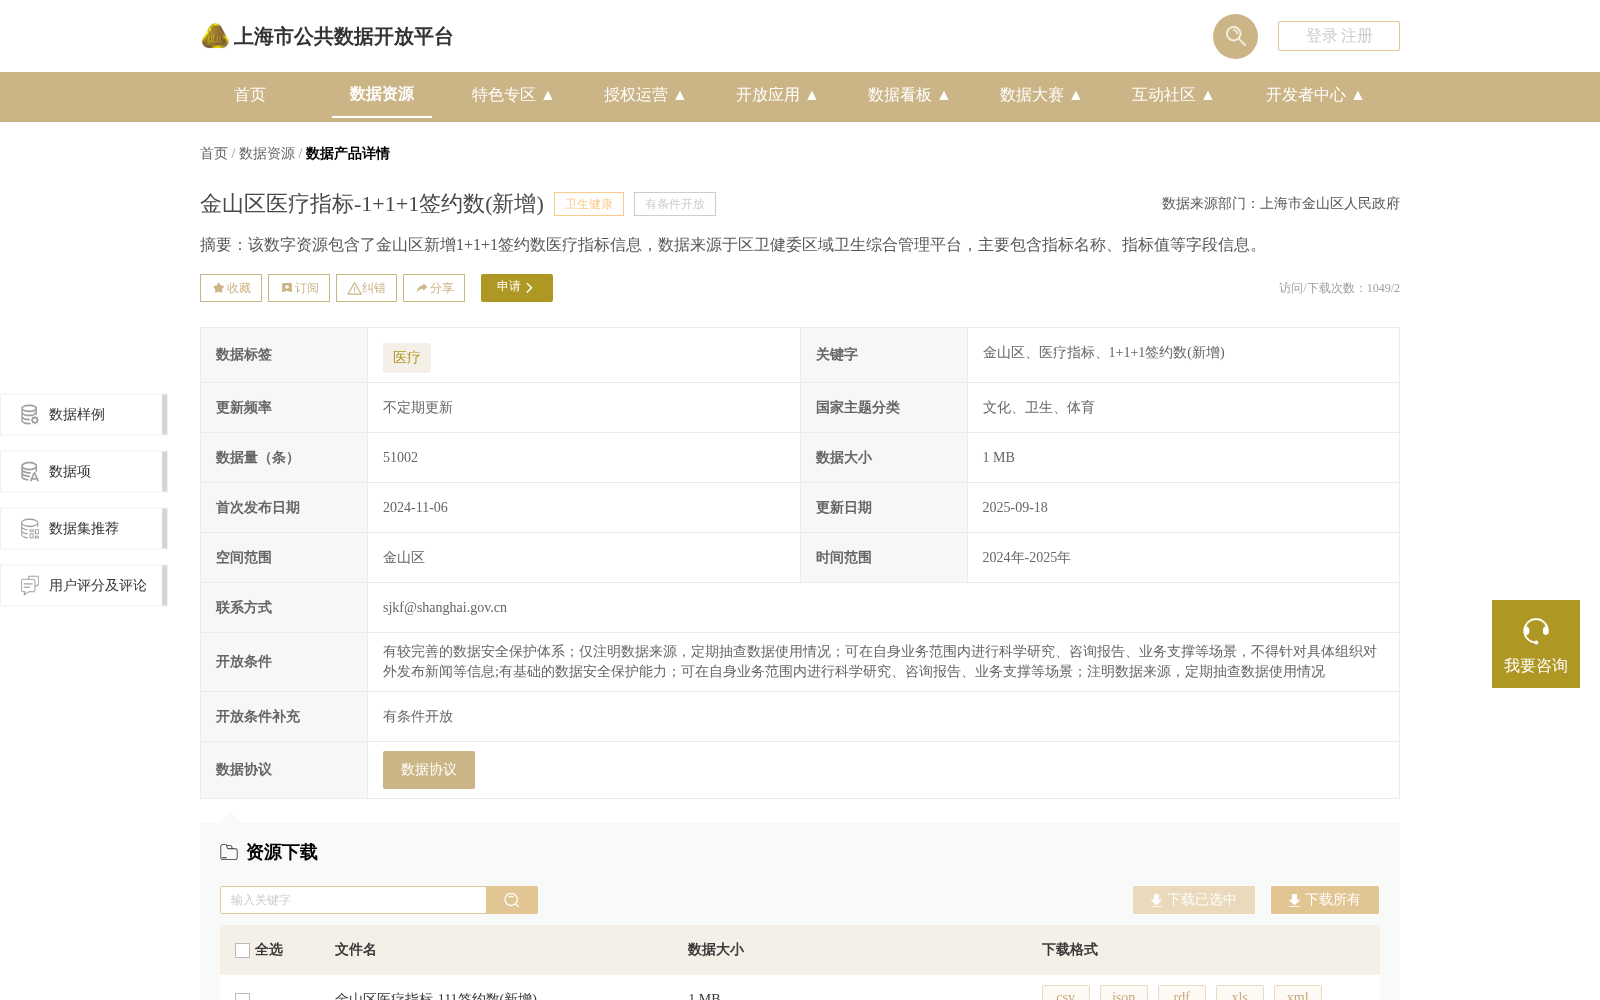The height and width of the screenshot is (1000, 1600).
Task: Click the 数据资源 breadcrumb link
Action: point(267,153)
